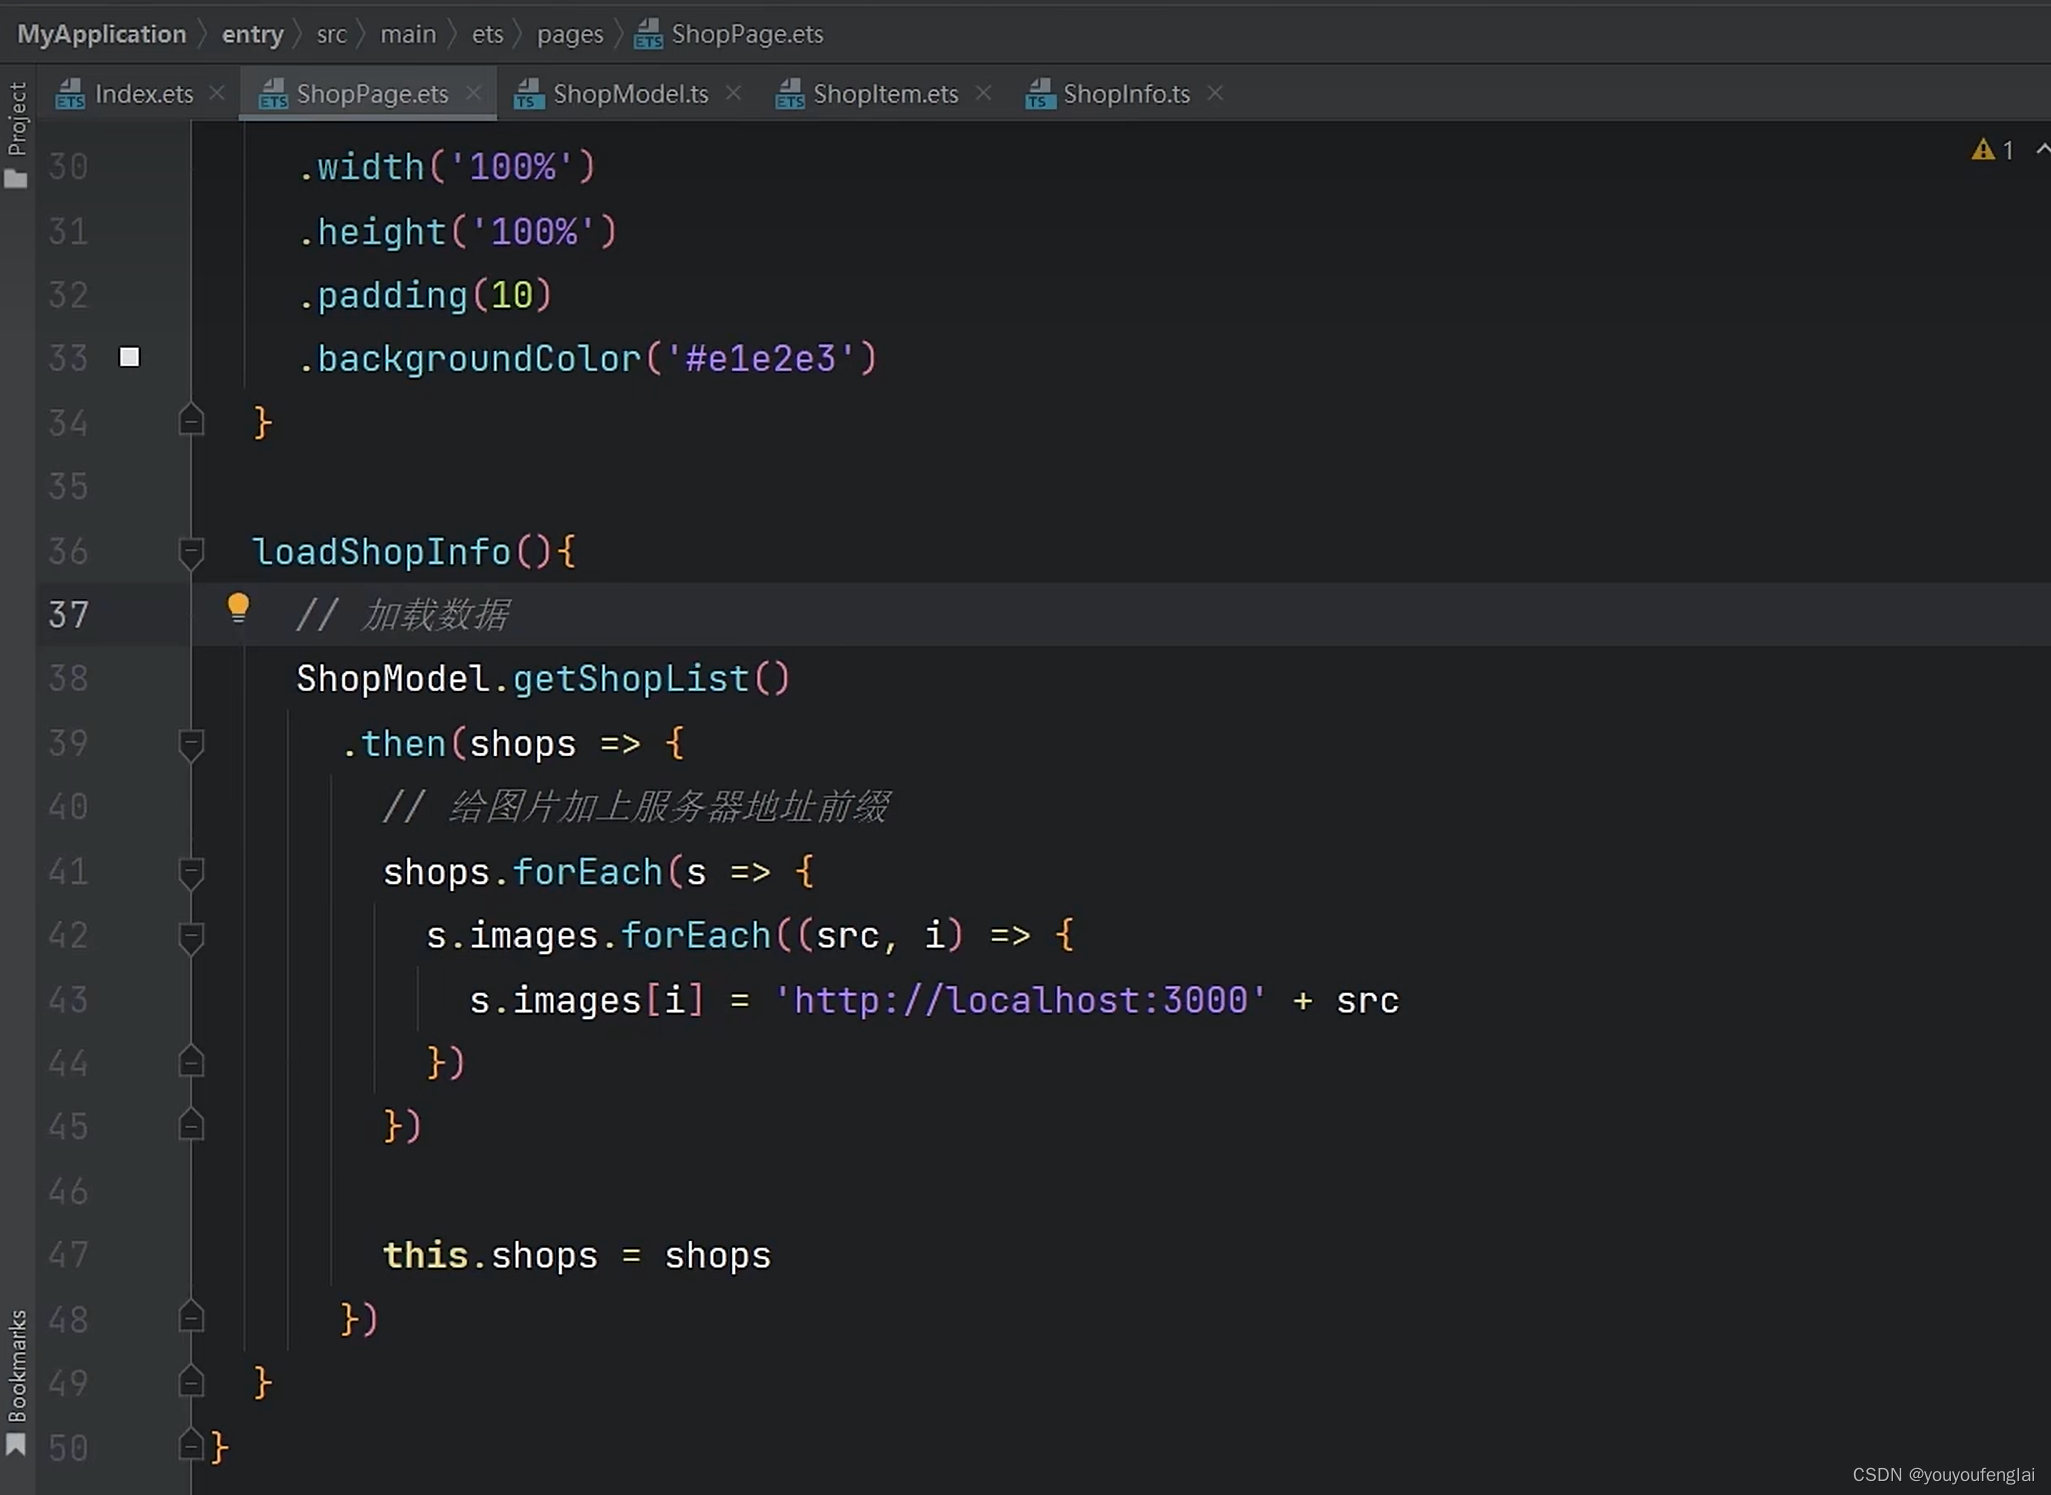Collapse the s.images.forEach block on line 42

(191, 936)
